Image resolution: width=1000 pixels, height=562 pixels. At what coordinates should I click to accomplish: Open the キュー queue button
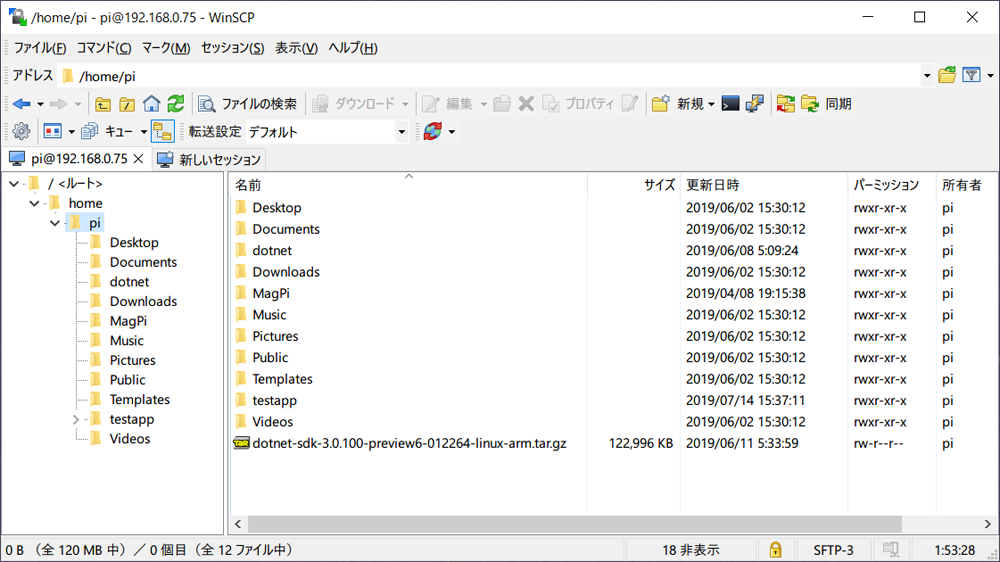tap(108, 131)
